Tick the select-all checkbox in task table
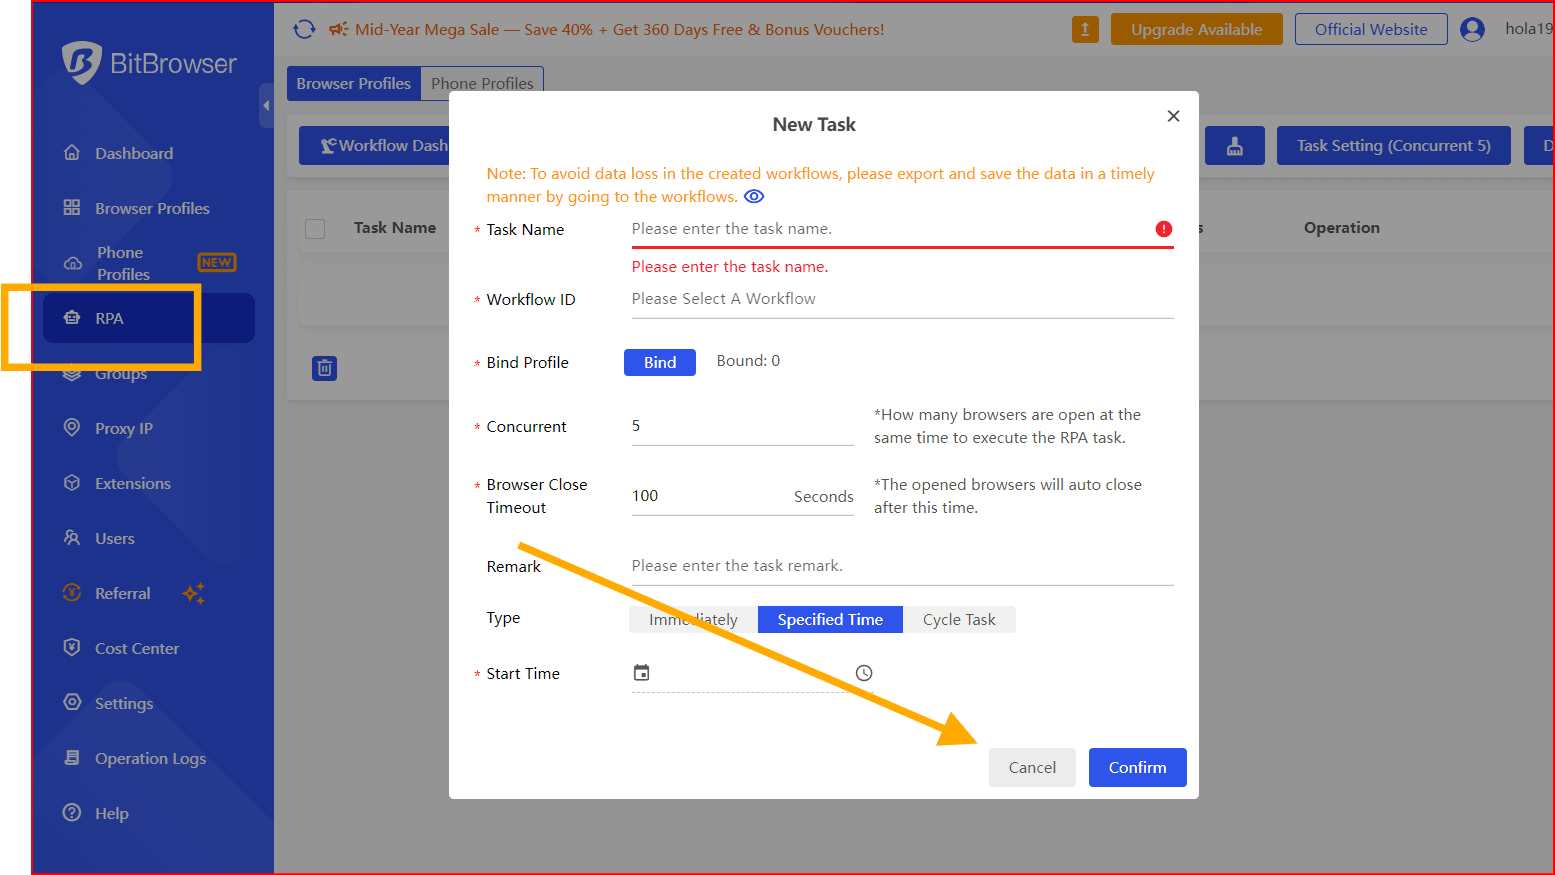Screen dimensions: 1555x875 tap(315, 228)
